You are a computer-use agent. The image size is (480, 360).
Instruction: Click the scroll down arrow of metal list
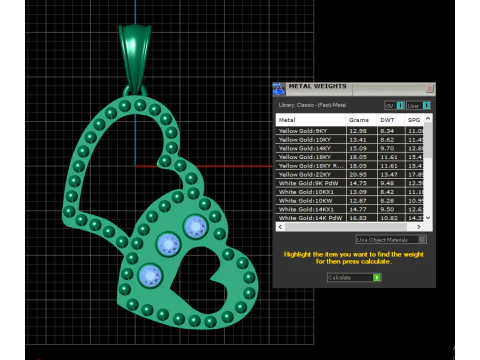428,218
